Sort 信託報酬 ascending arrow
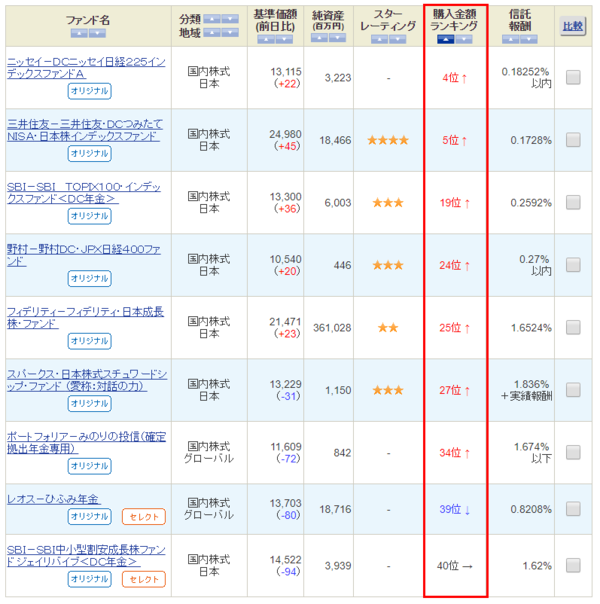 pyautogui.click(x=510, y=39)
